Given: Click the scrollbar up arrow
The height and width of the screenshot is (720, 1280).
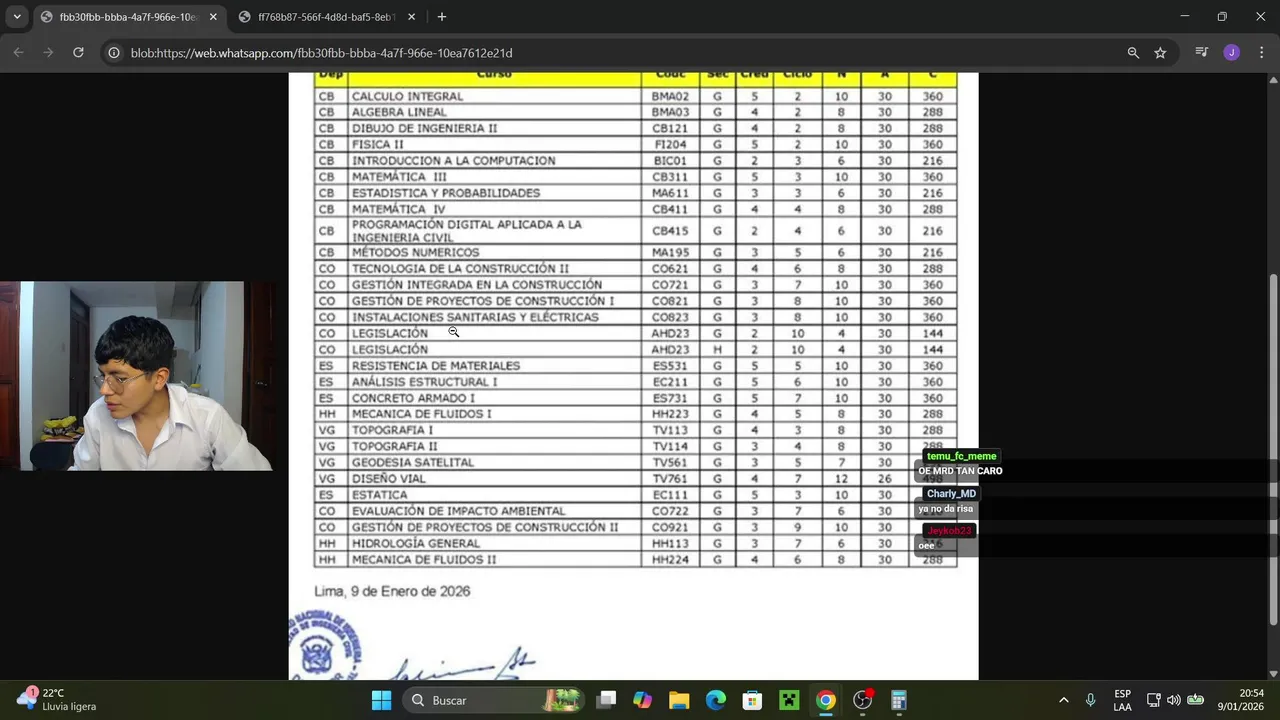Looking at the screenshot, I should tap(1272, 80).
